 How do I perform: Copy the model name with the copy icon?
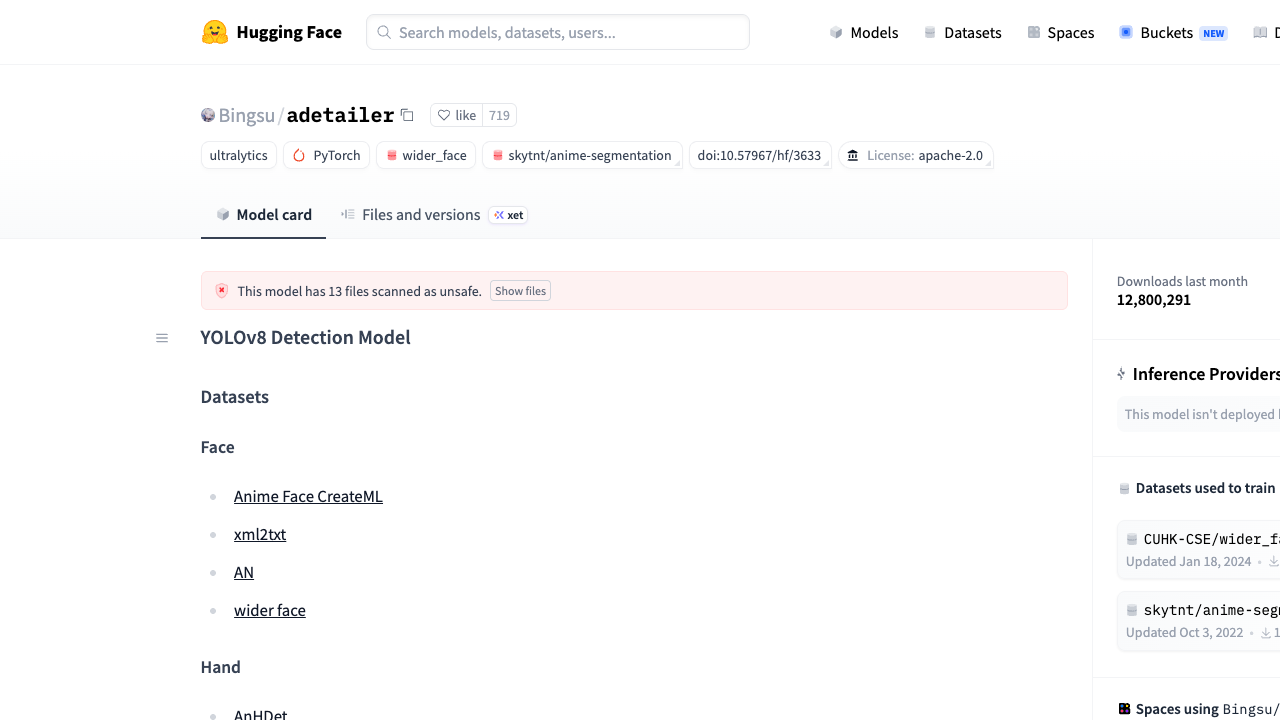click(407, 115)
